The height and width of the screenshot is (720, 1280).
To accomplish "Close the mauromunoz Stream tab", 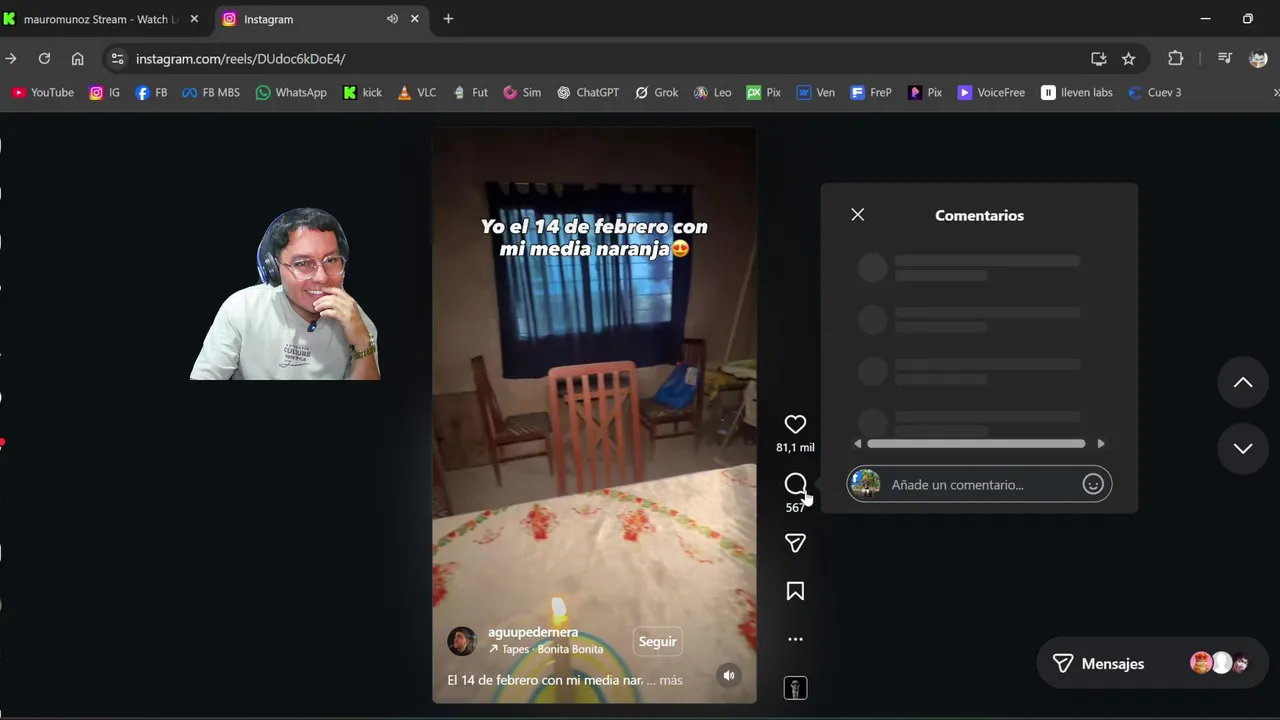I will point(194,19).
